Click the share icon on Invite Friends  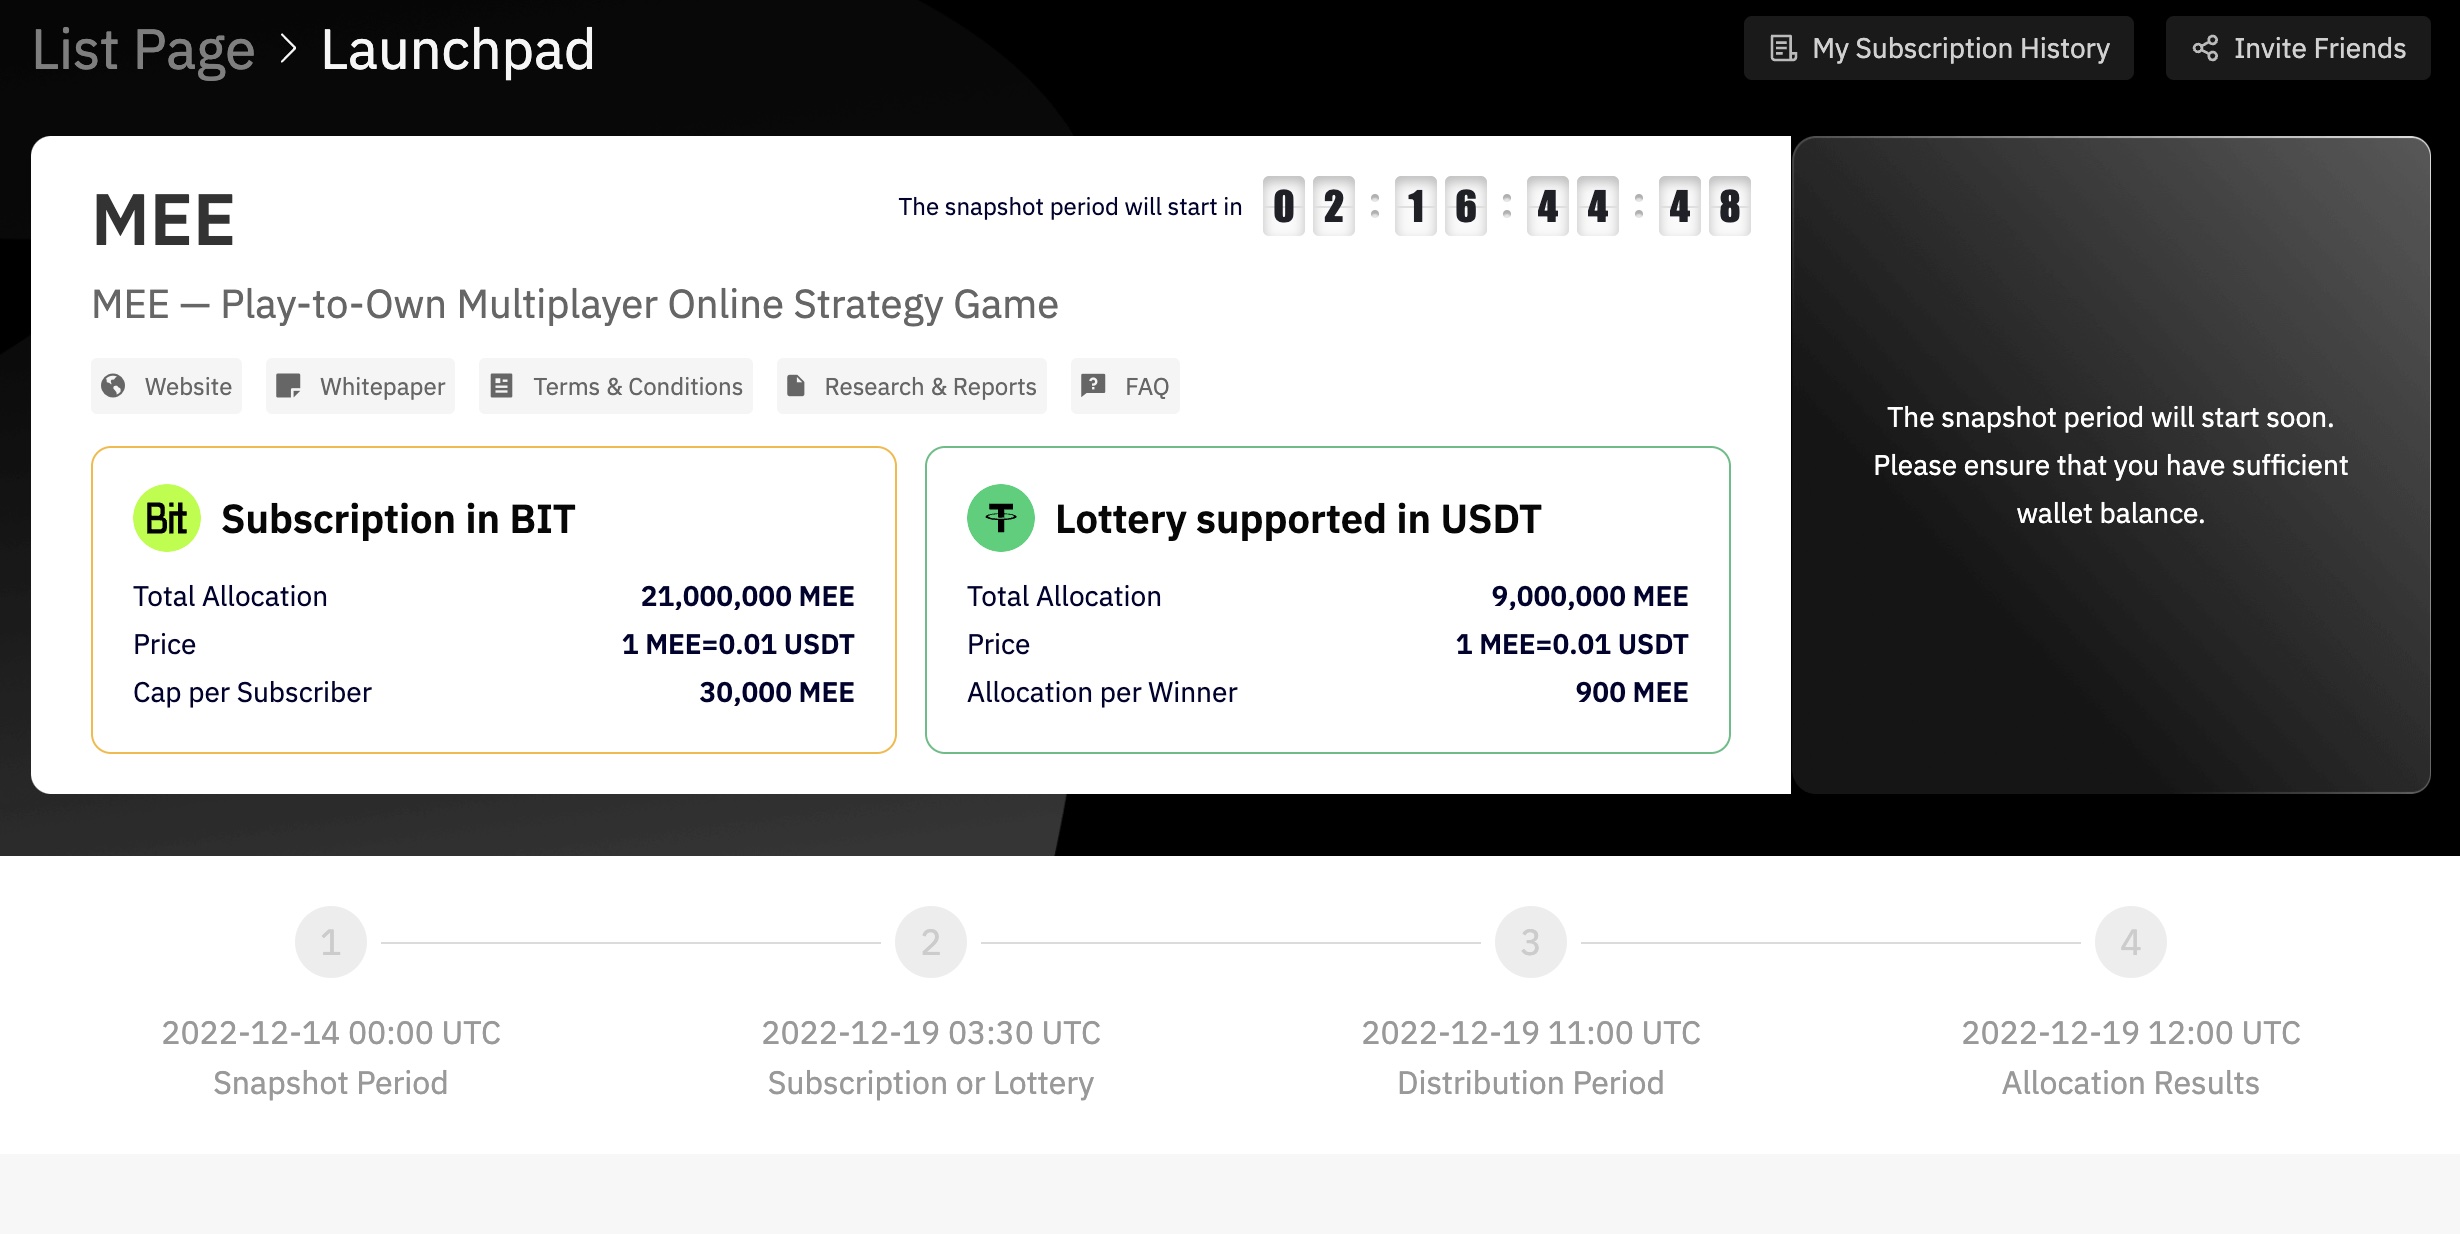pyautogui.click(x=2205, y=48)
